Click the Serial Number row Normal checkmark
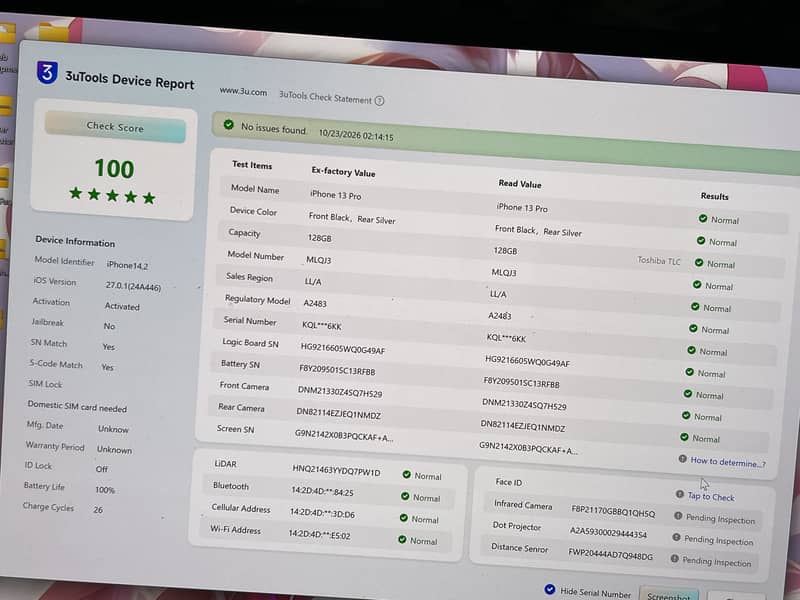Image resolution: width=800 pixels, height=600 pixels. (691, 350)
